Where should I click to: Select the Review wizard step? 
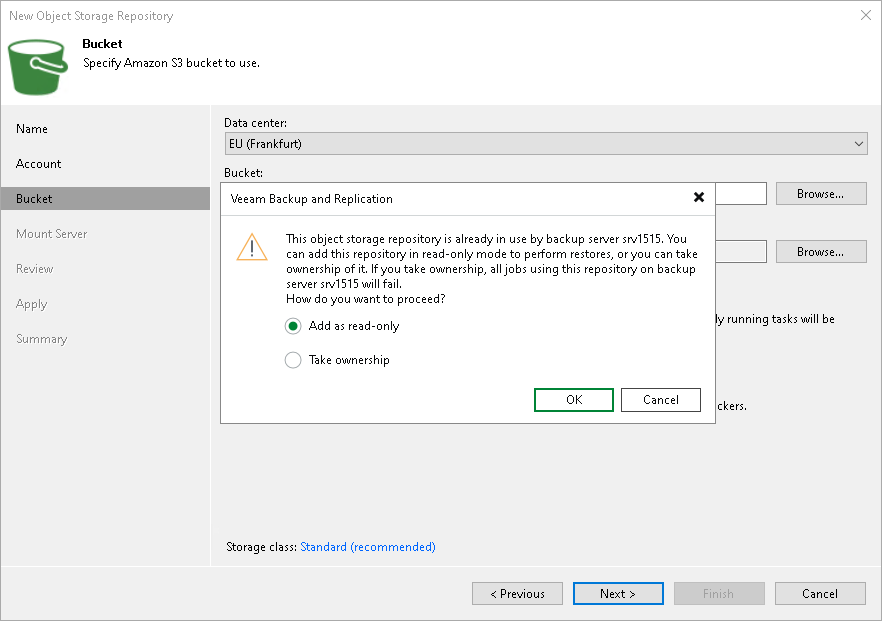point(35,269)
